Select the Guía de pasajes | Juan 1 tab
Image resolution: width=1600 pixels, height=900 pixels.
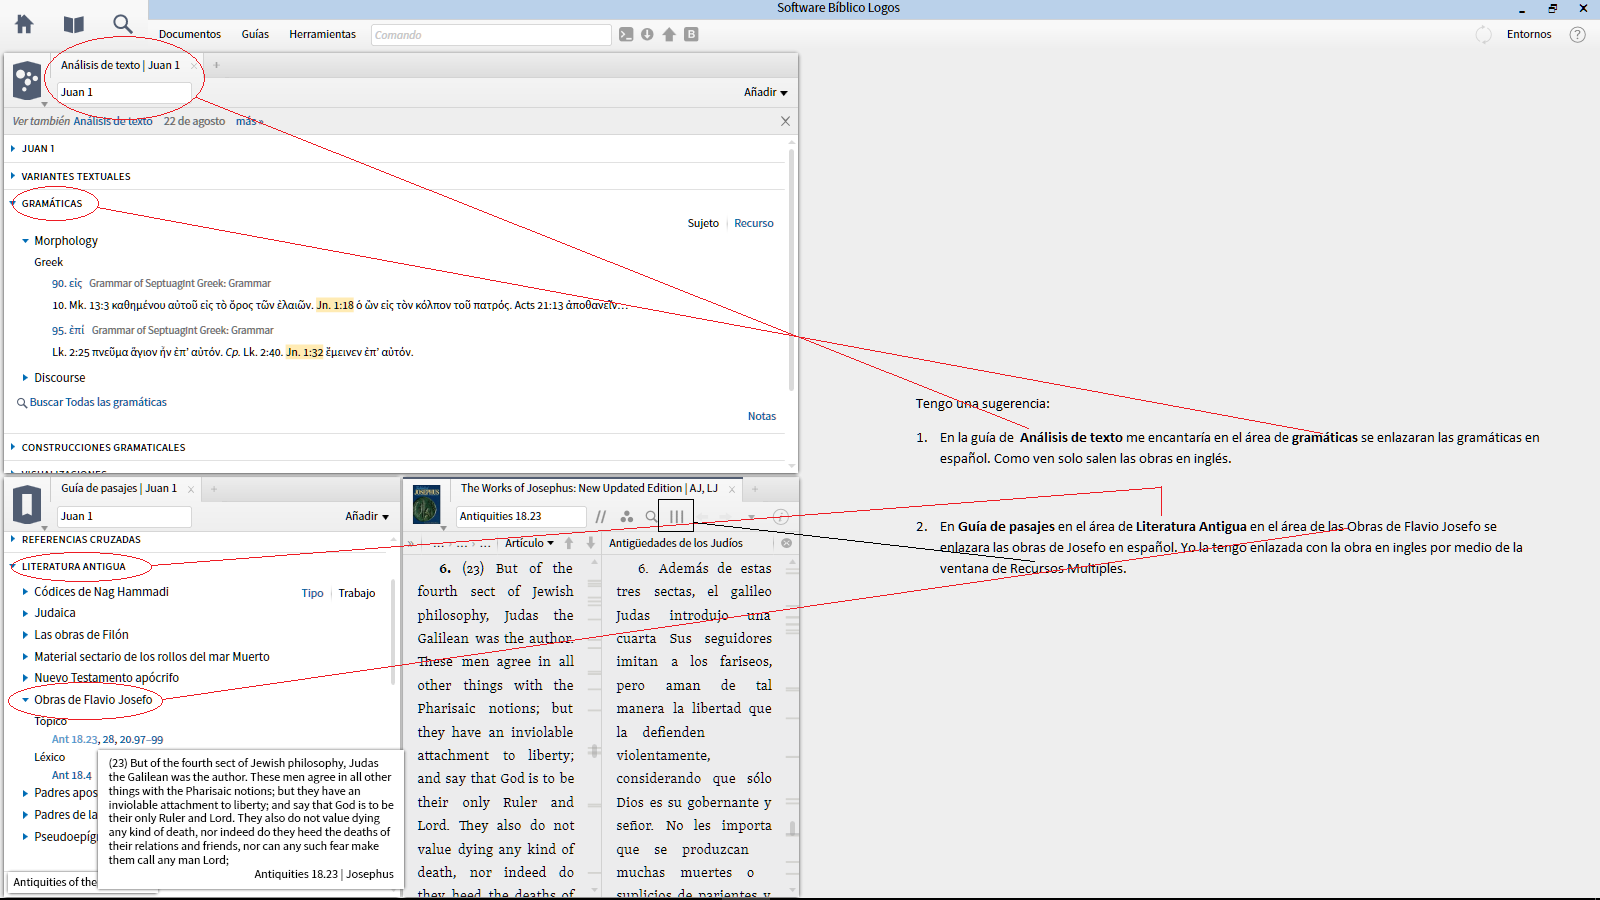pos(119,488)
